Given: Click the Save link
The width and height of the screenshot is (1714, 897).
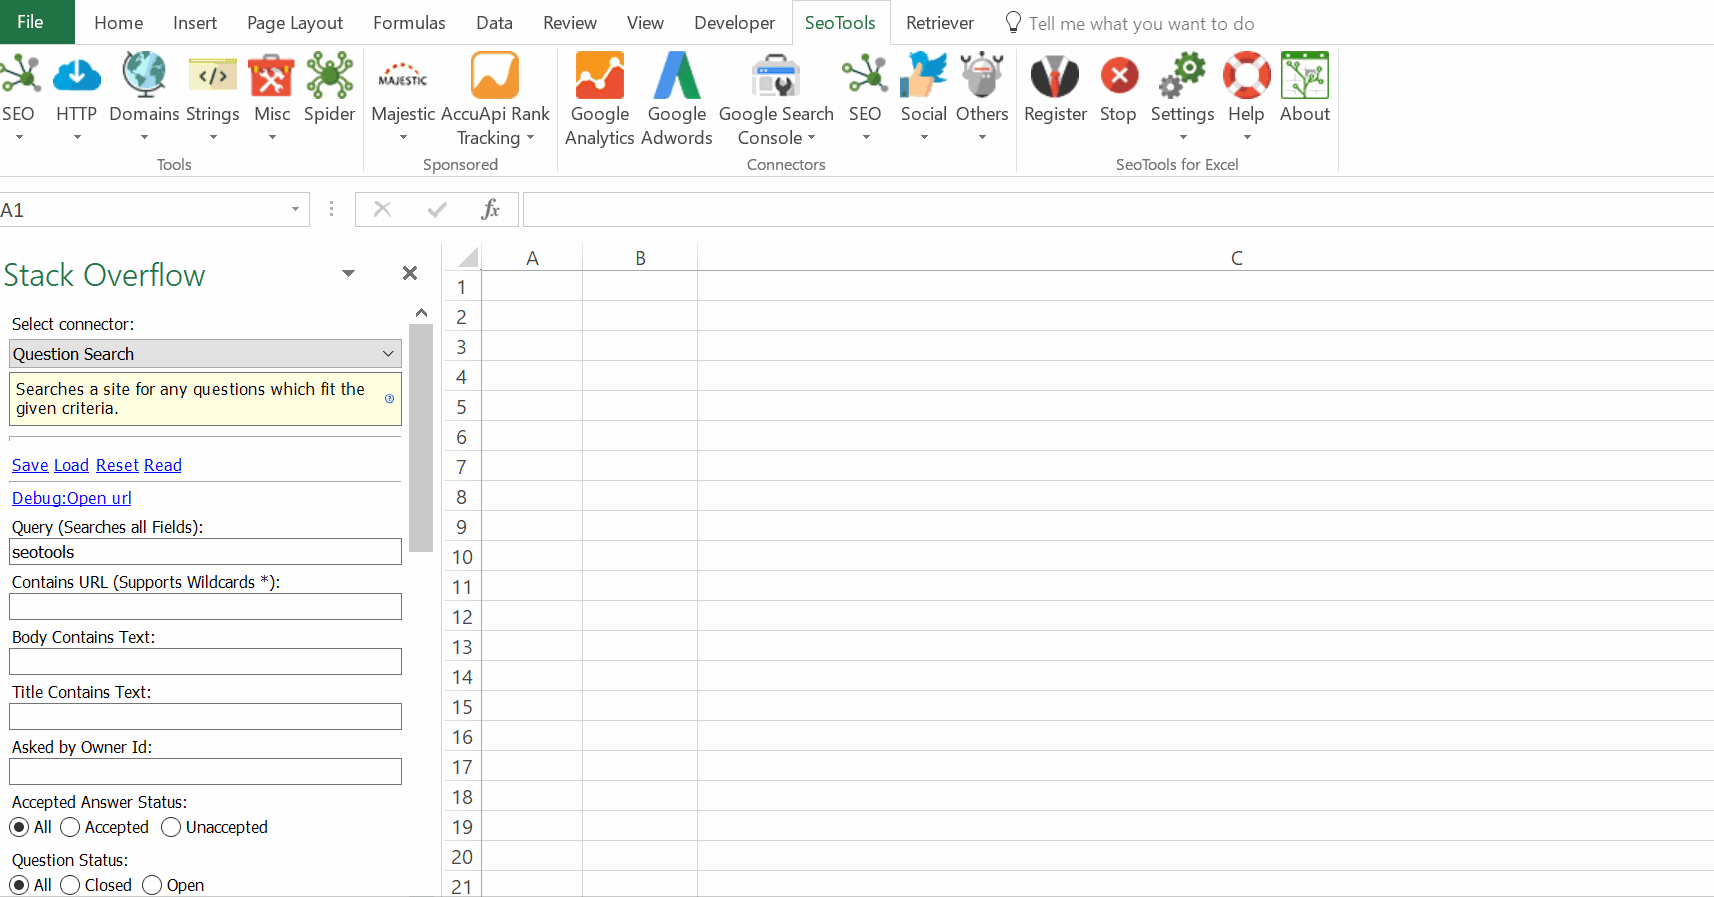Looking at the screenshot, I should pos(30,465).
